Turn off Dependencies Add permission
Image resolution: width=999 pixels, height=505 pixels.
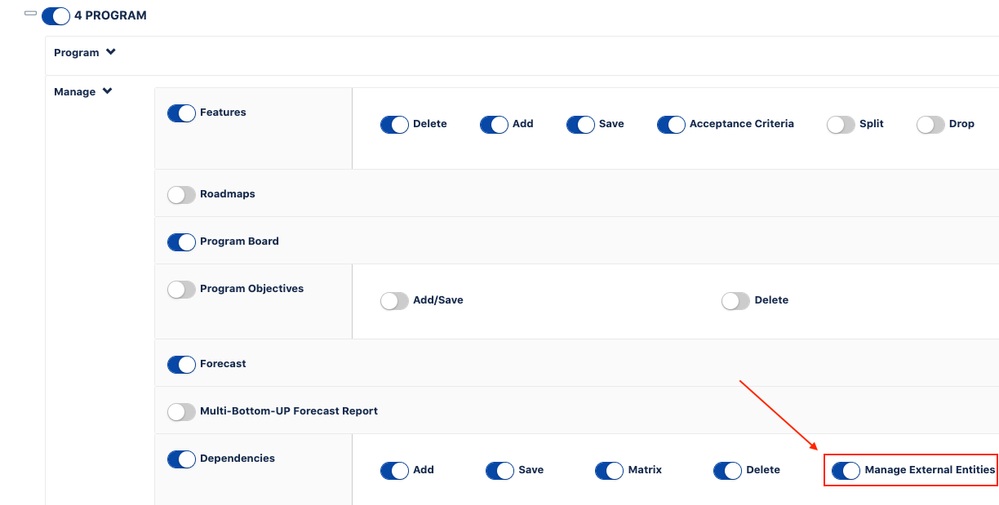pos(394,471)
